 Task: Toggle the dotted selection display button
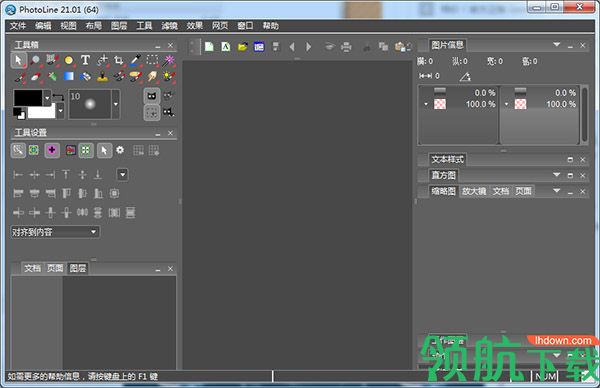click(152, 113)
